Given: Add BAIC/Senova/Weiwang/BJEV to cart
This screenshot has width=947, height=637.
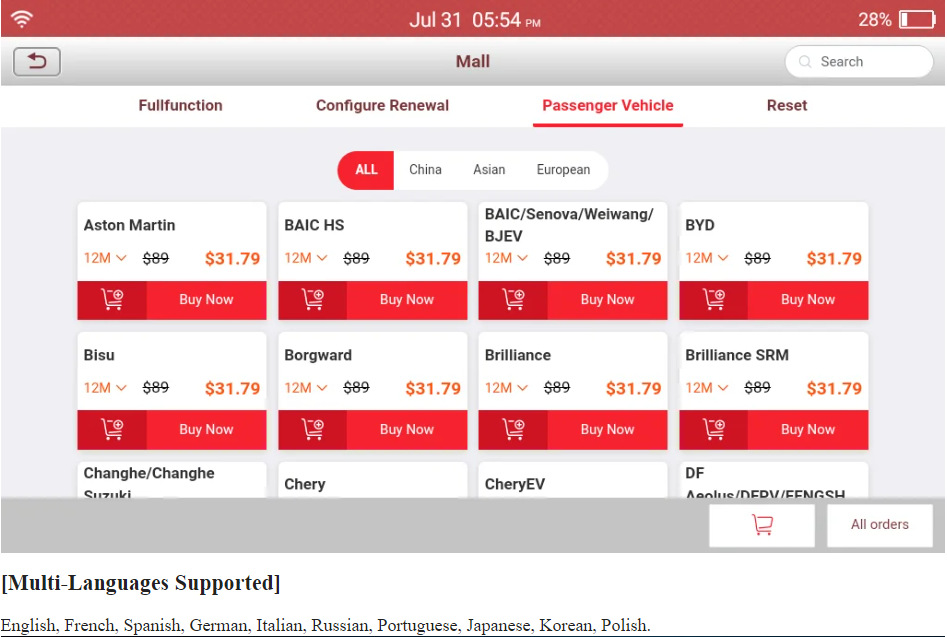Looking at the screenshot, I should (x=513, y=299).
